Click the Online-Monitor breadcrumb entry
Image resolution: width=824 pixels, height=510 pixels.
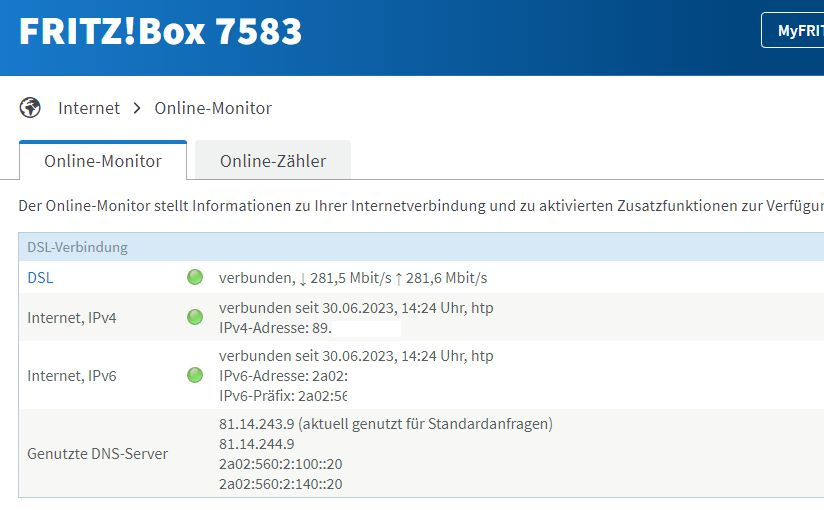(213, 108)
